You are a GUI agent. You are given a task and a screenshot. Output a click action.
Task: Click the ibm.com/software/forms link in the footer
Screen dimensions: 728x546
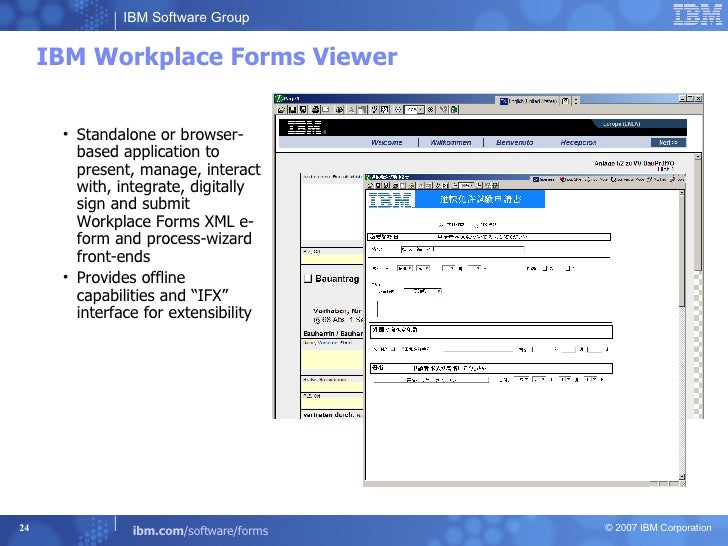(x=200, y=531)
